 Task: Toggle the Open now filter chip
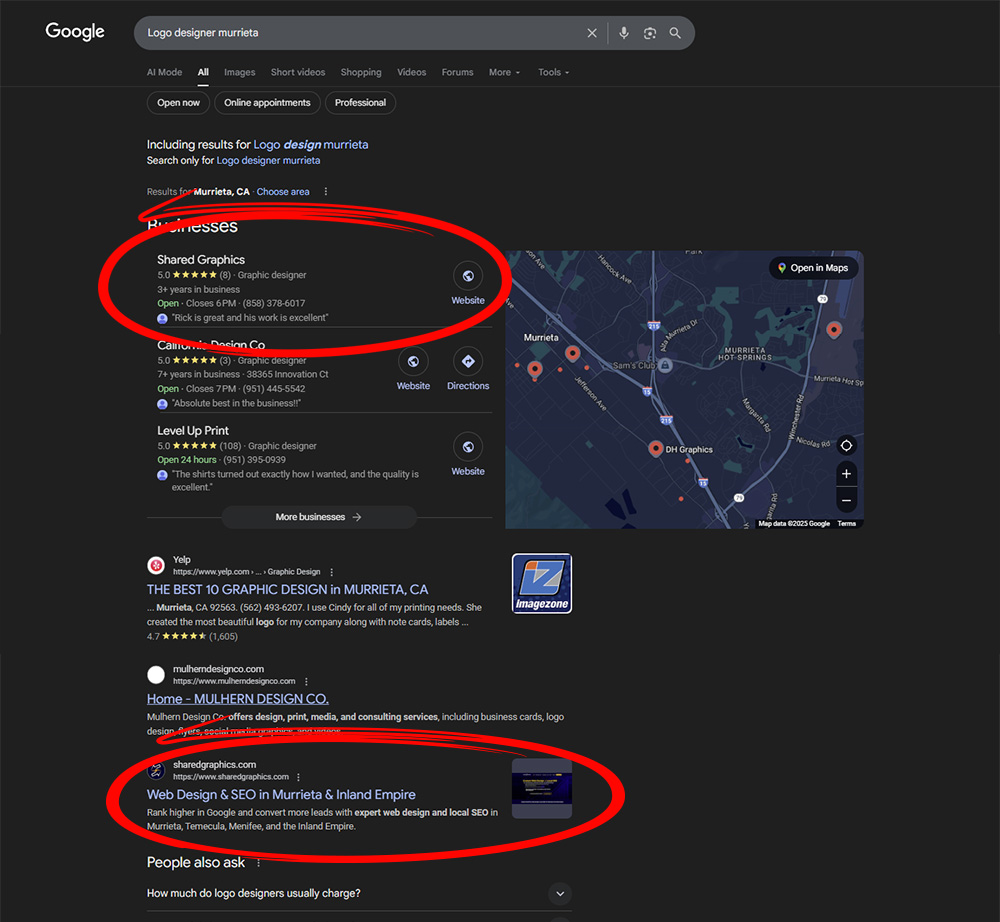point(178,103)
